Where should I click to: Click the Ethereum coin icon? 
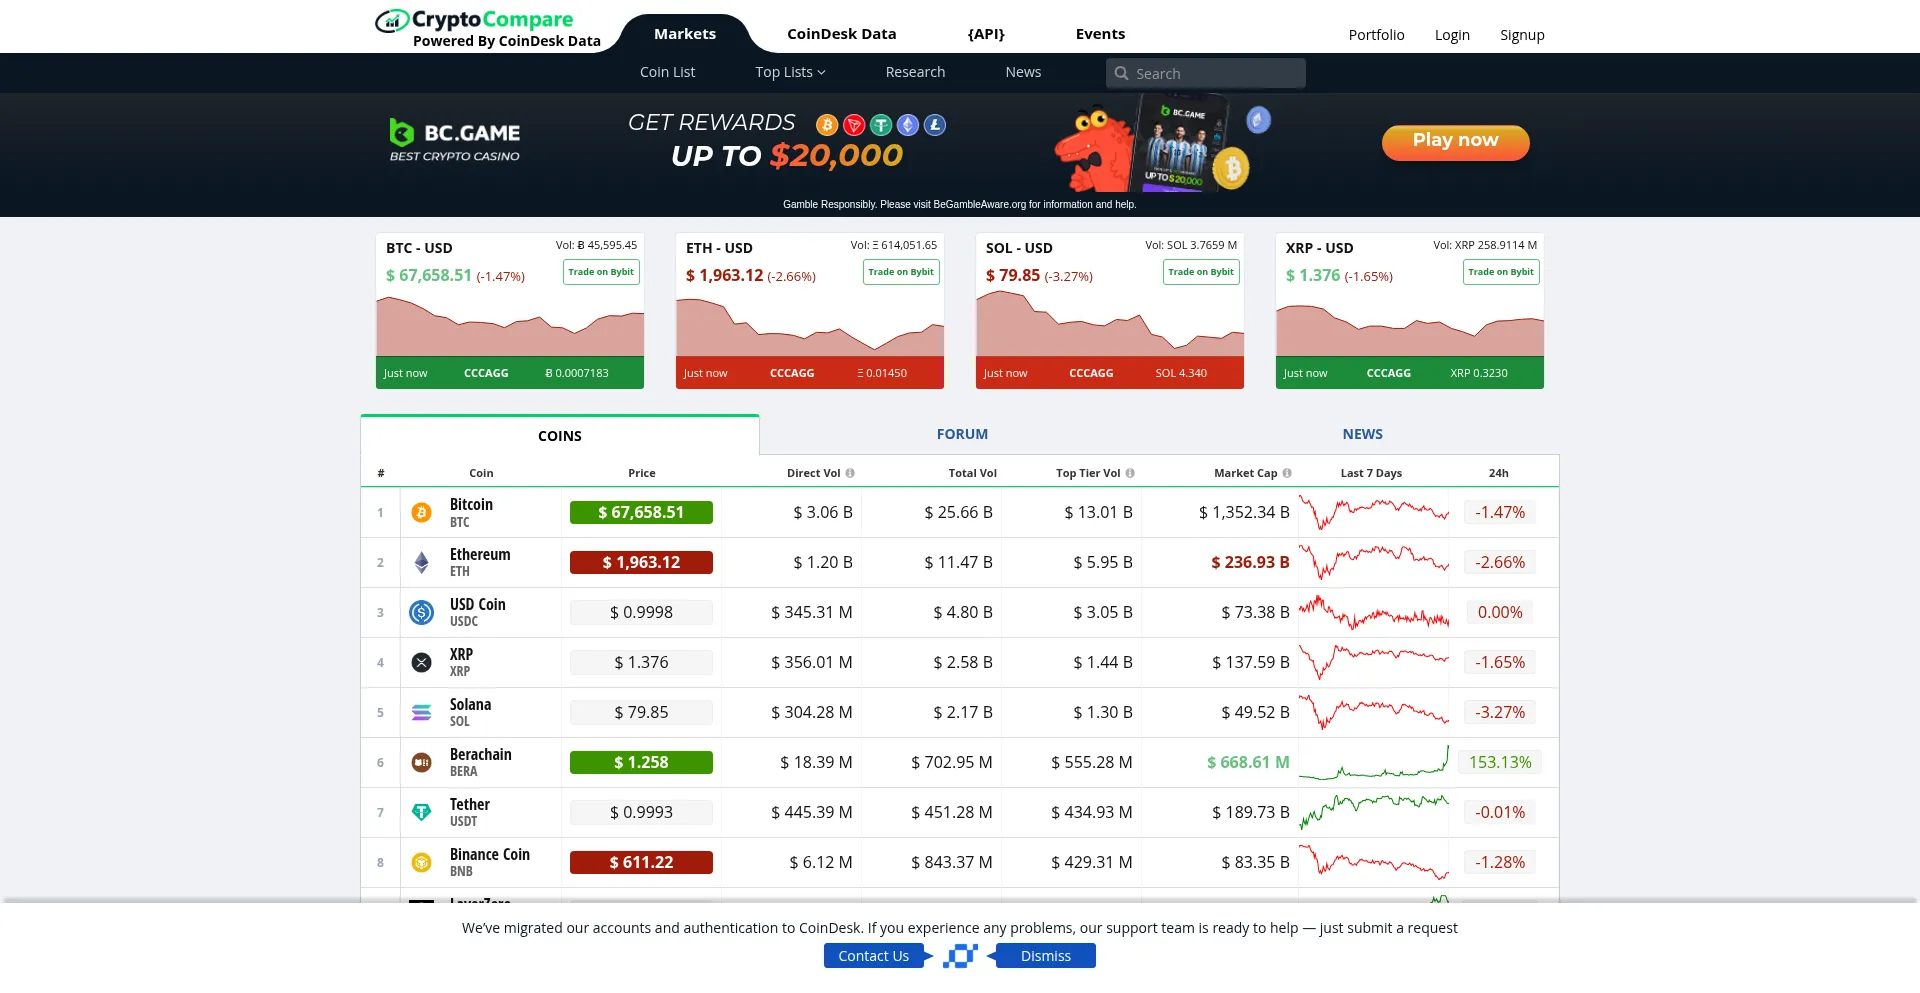421,563
